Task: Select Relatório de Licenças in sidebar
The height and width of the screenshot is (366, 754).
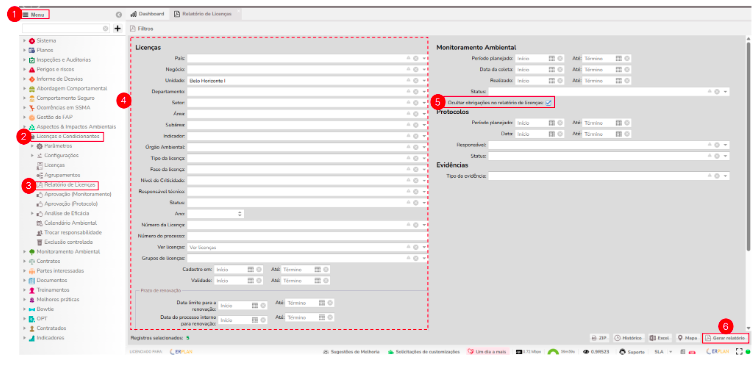Action: (68, 185)
